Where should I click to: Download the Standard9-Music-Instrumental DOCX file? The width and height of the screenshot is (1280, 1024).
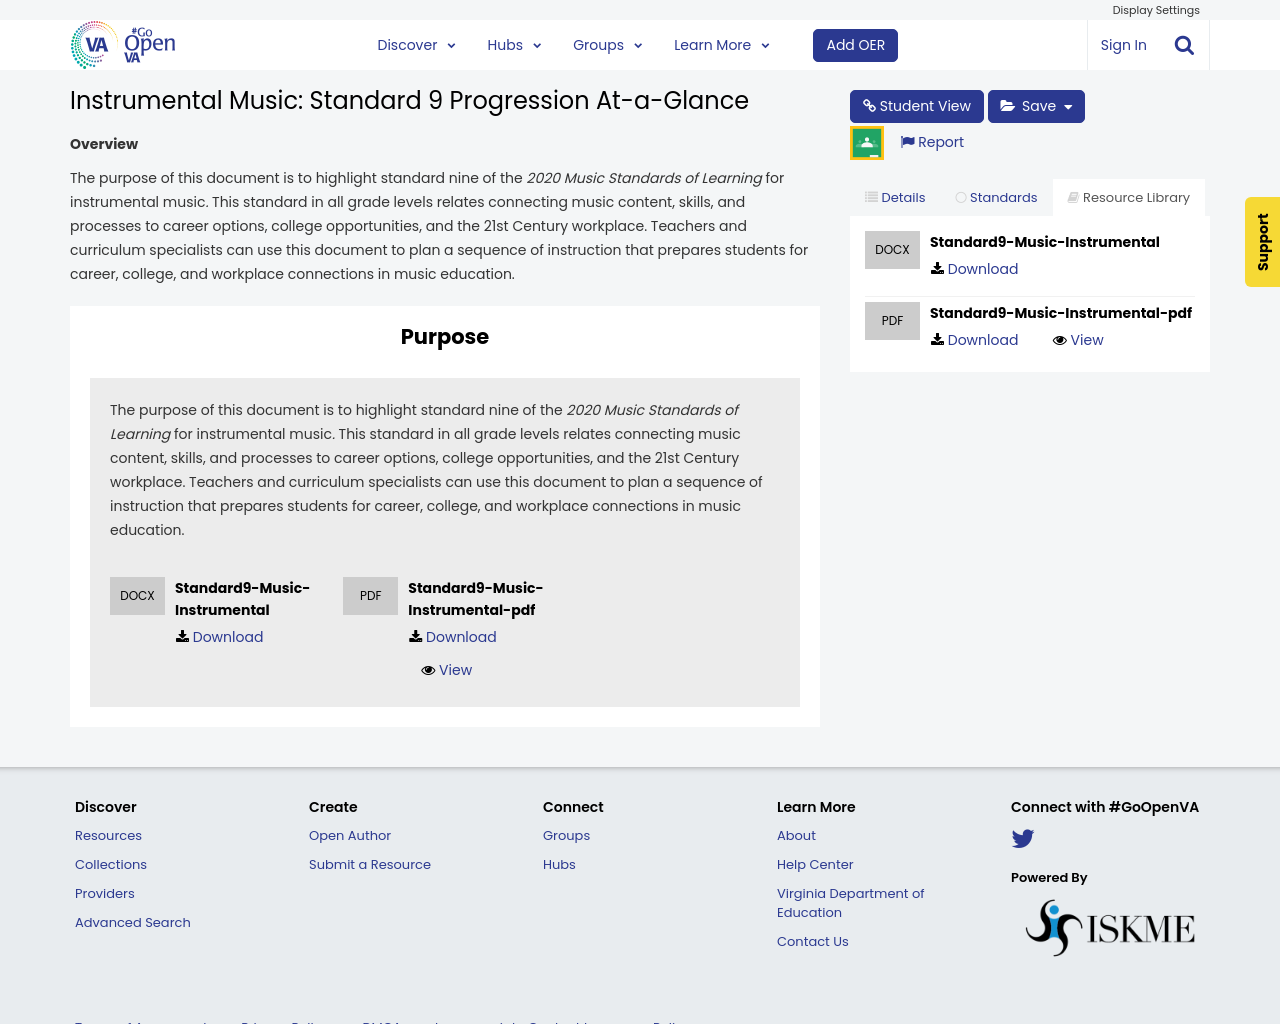973,268
